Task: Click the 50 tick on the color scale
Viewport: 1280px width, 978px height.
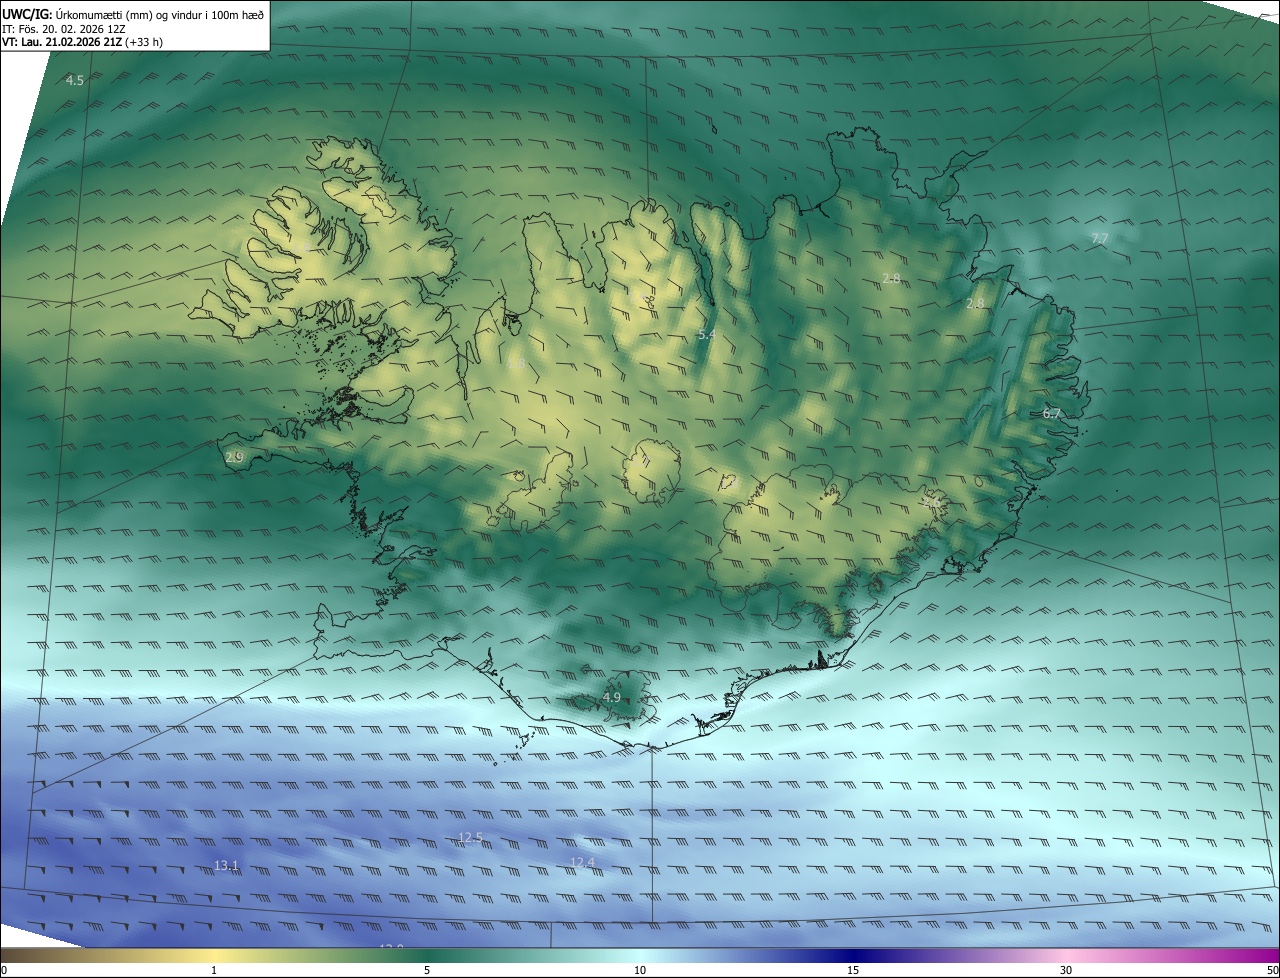Action: pyautogui.click(x=1272, y=970)
